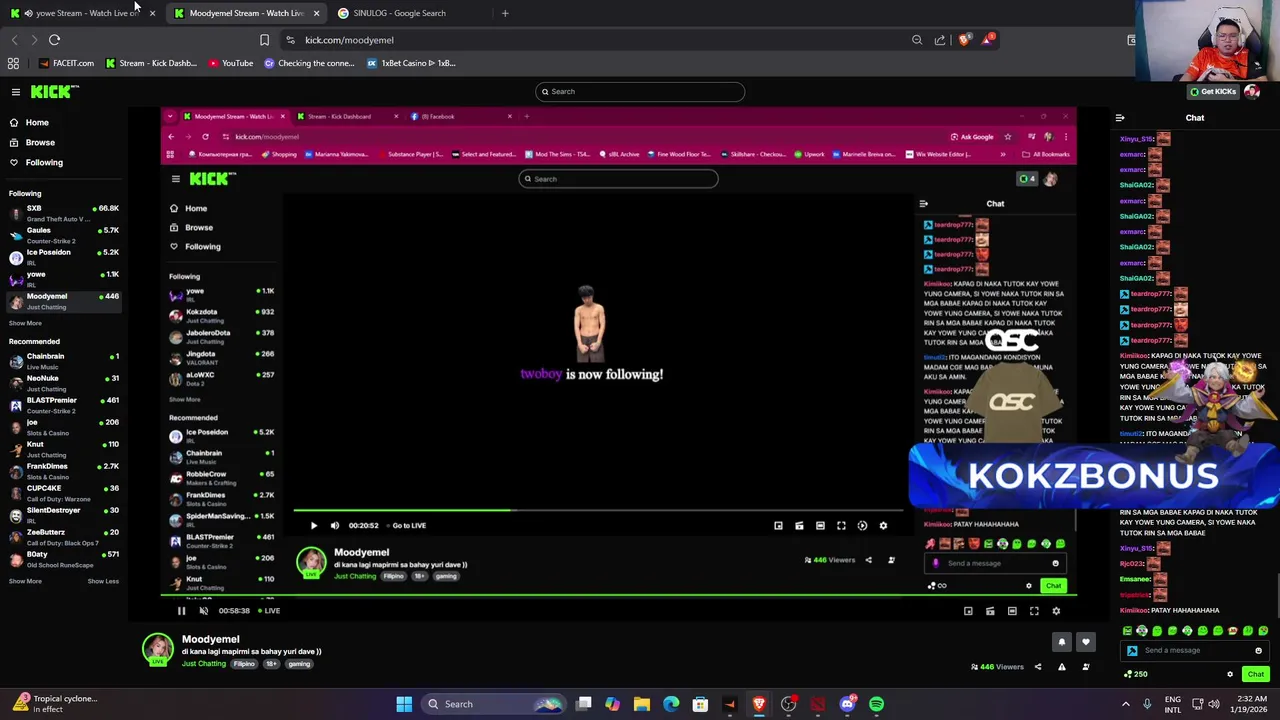Click the Filipino tag under the stream
The height and width of the screenshot is (720, 1280).
click(244, 664)
